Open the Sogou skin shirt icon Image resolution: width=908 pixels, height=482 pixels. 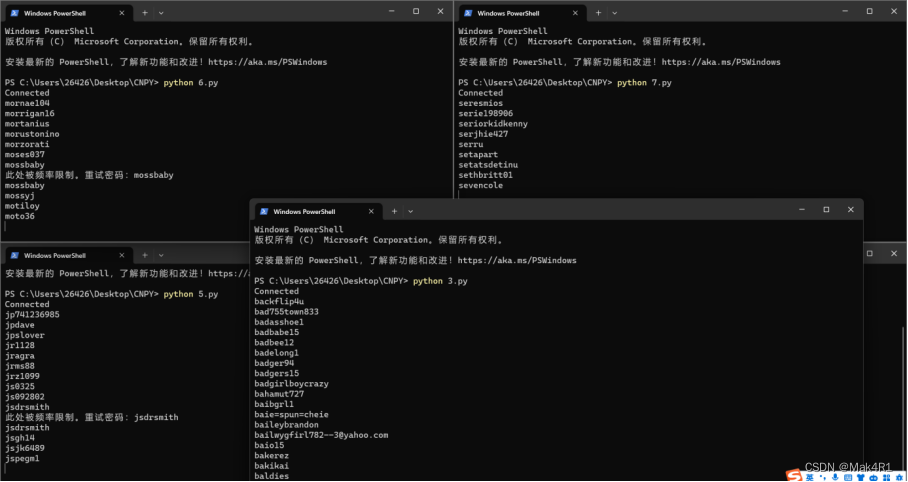click(861, 477)
